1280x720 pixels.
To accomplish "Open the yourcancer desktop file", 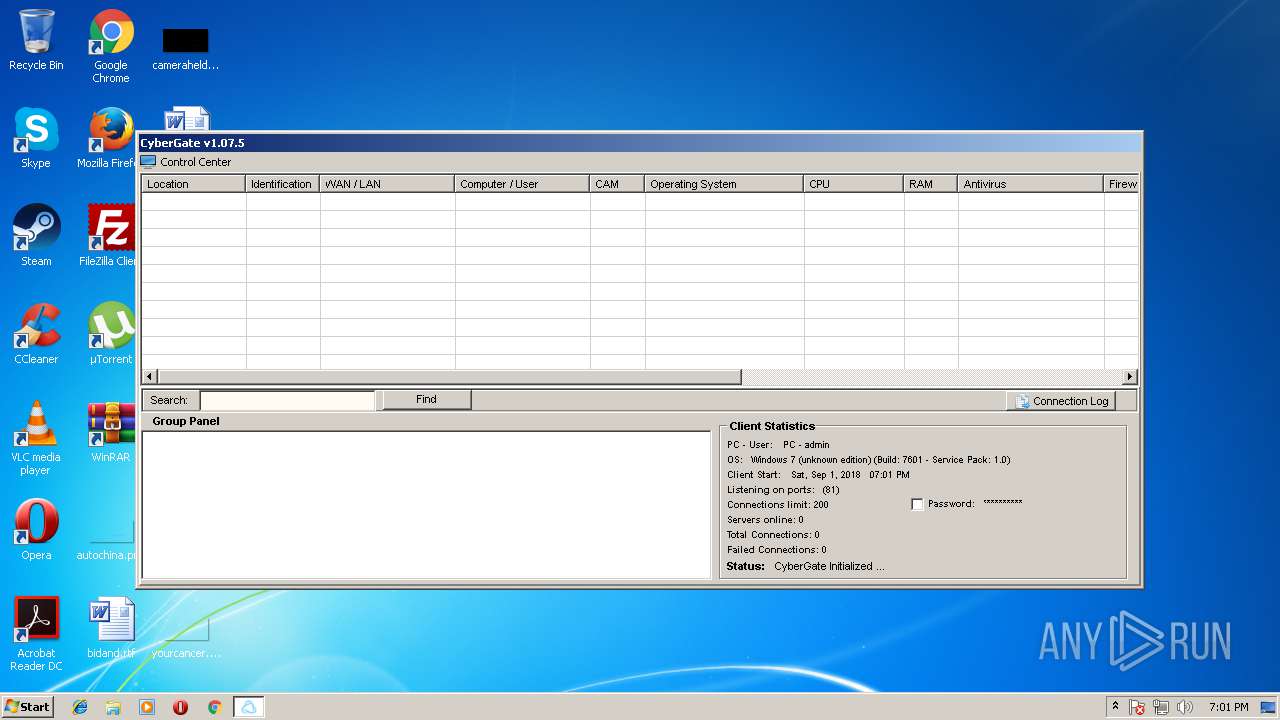I will (x=185, y=638).
